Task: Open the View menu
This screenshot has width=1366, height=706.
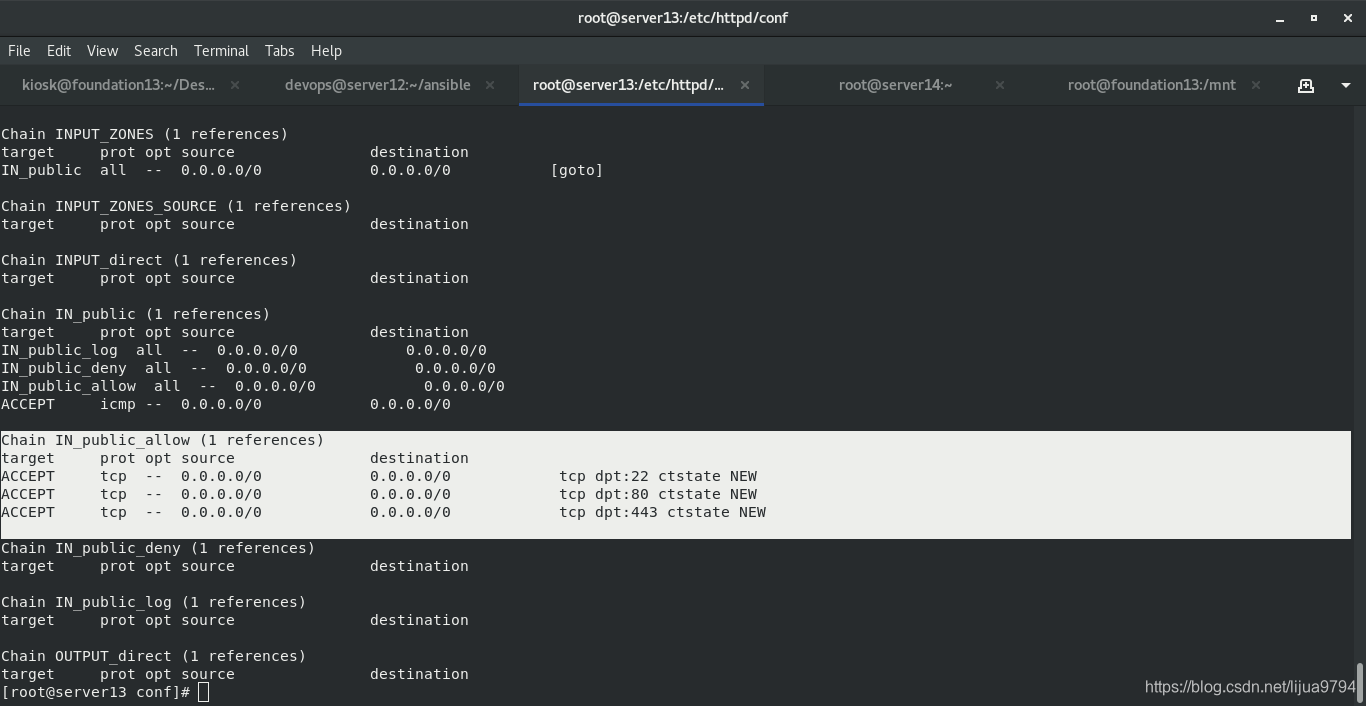Action: coord(102,50)
